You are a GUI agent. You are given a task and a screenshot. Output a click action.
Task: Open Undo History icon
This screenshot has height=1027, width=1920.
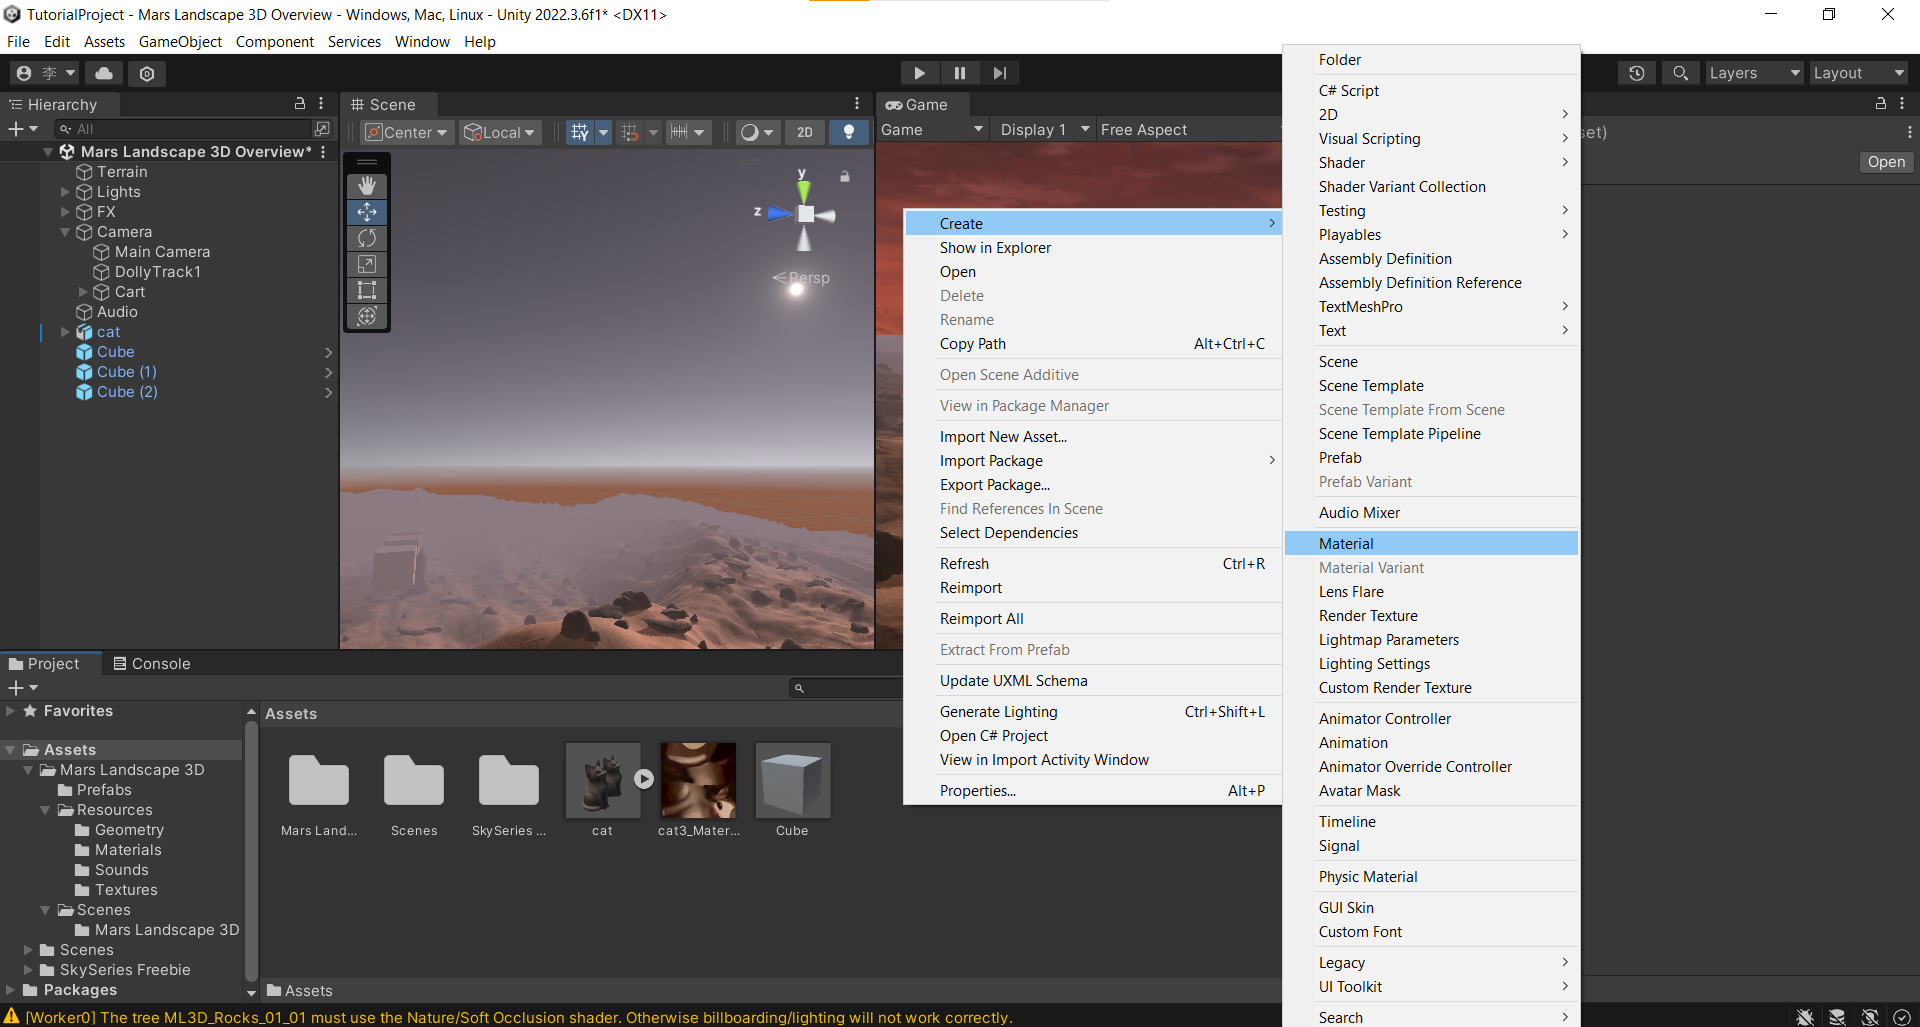[x=1637, y=73]
